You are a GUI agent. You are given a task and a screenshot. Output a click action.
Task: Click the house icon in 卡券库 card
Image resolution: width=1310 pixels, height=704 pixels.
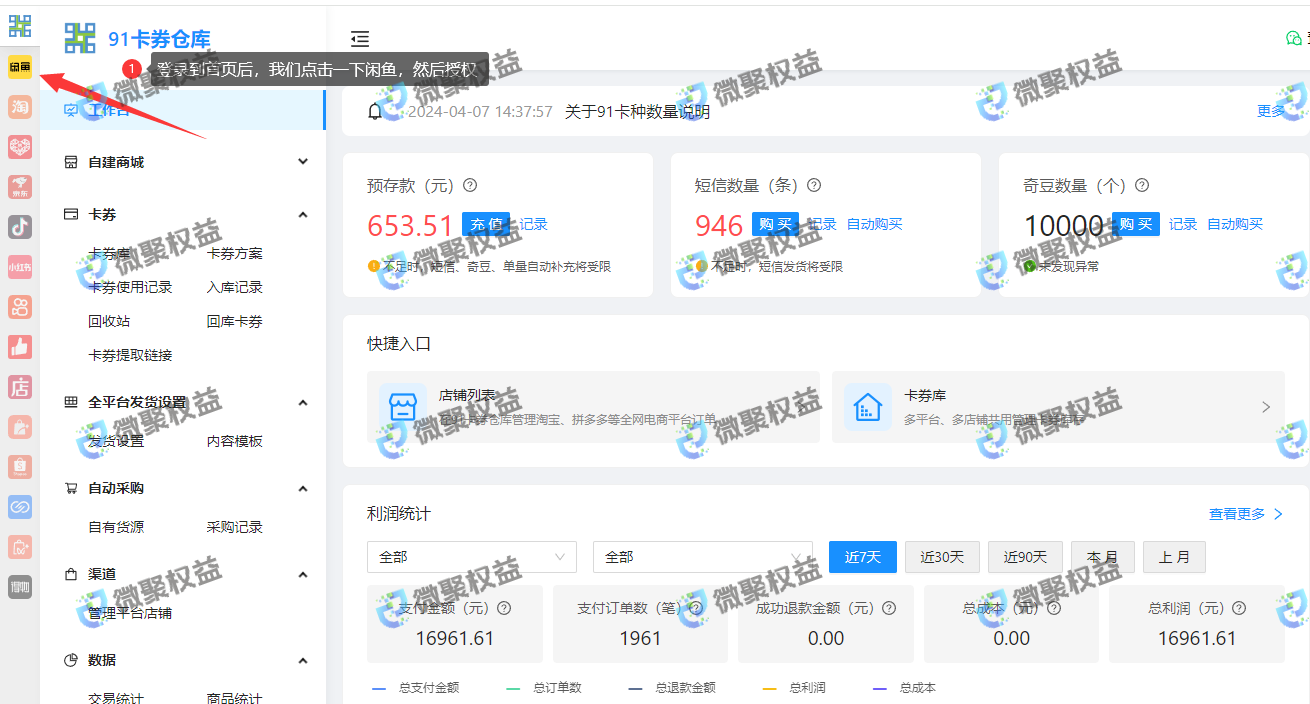pyautogui.click(x=868, y=407)
